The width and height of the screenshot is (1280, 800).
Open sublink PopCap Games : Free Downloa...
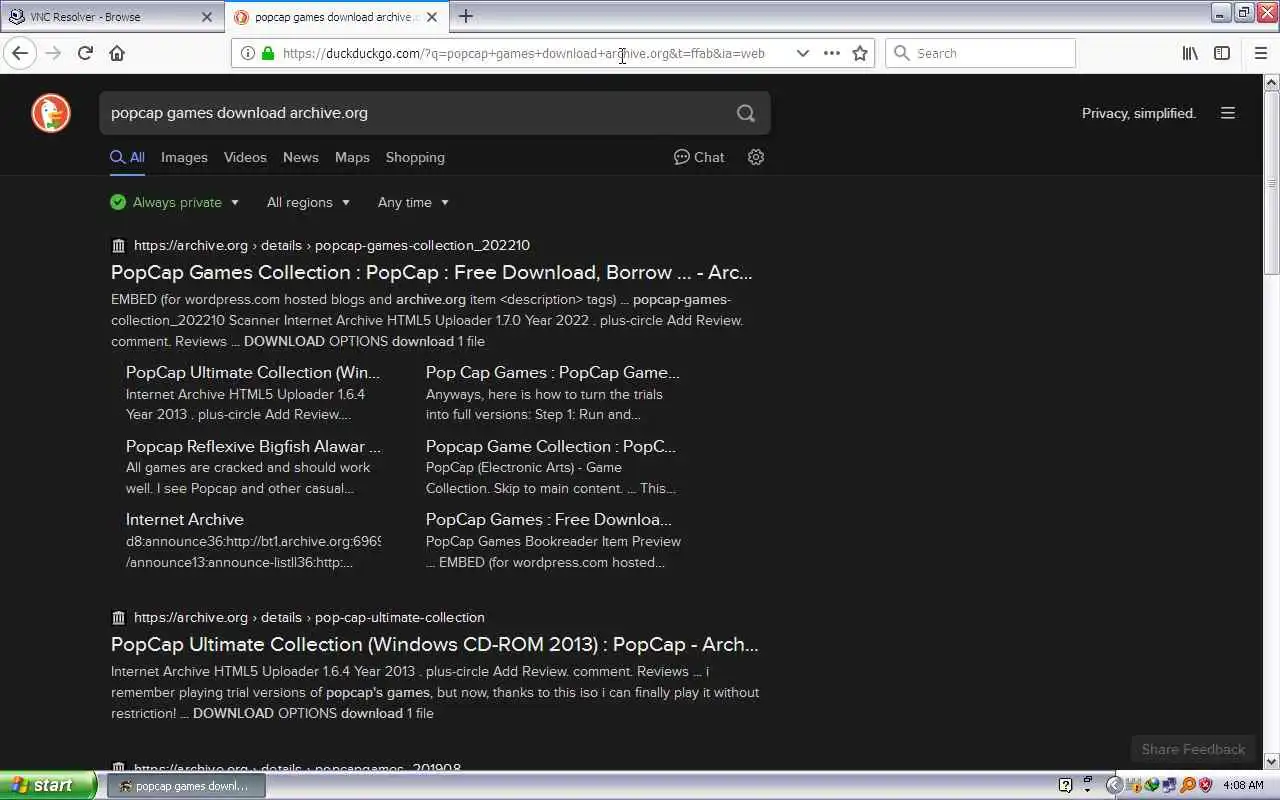click(549, 519)
